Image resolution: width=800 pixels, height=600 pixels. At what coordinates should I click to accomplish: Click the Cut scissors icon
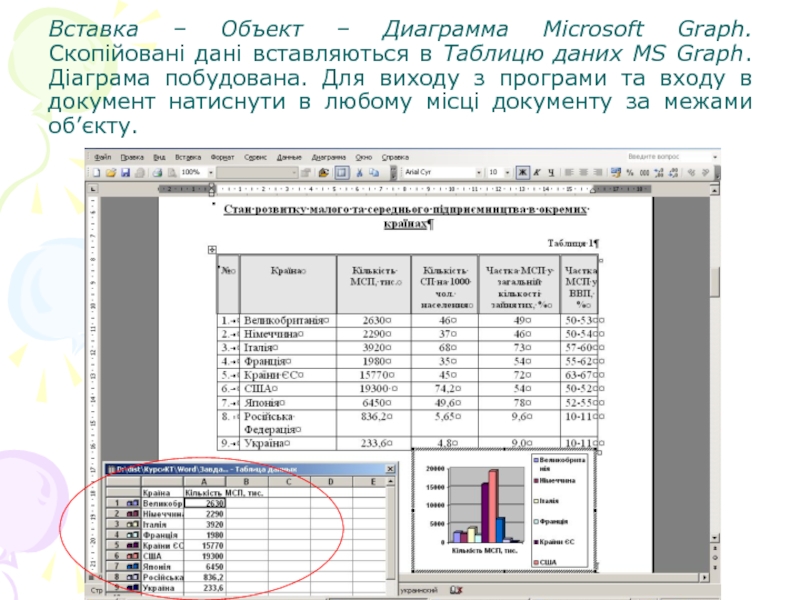pyautogui.click(x=359, y=173)
